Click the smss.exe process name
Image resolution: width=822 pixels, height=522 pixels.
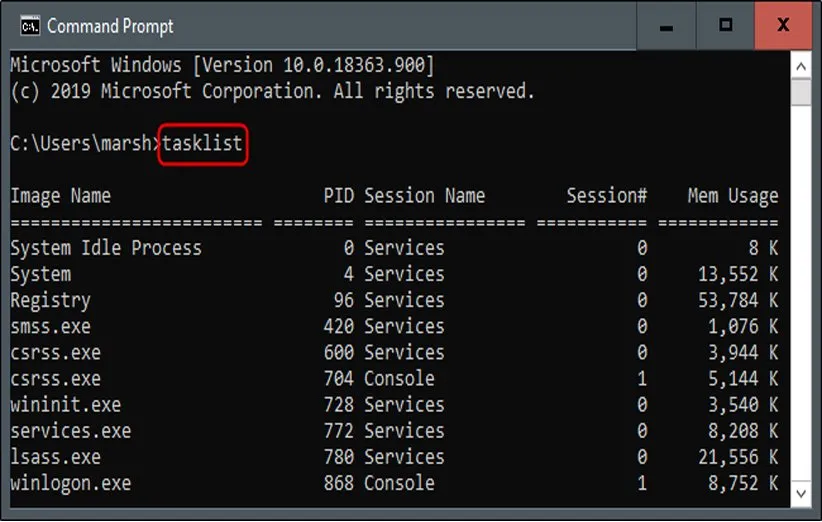(x=50, y=326)
